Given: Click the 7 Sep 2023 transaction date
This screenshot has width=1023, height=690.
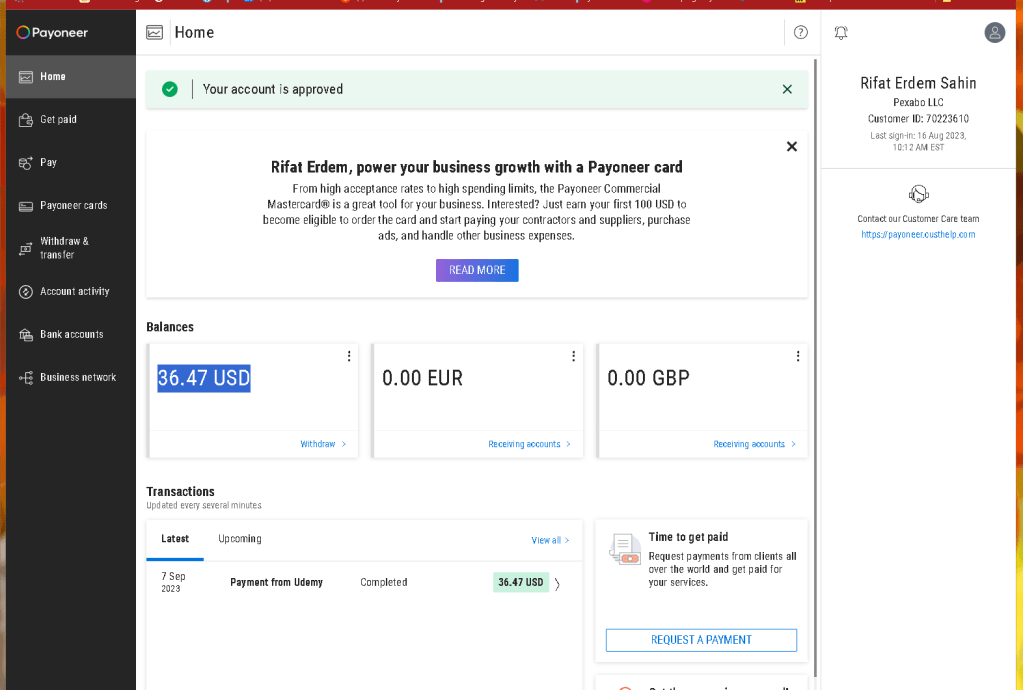Looking at the screenshot, I should pos(174,582).
